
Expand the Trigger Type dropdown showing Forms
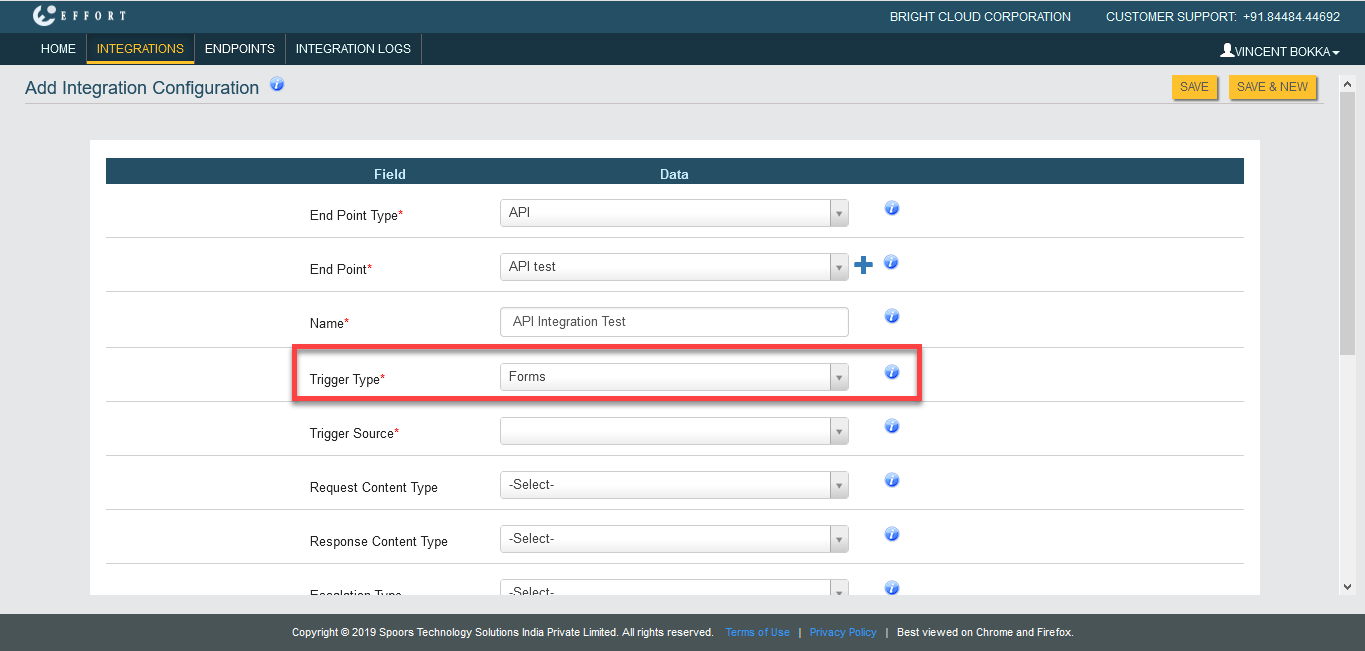click(x=673, y=377)
